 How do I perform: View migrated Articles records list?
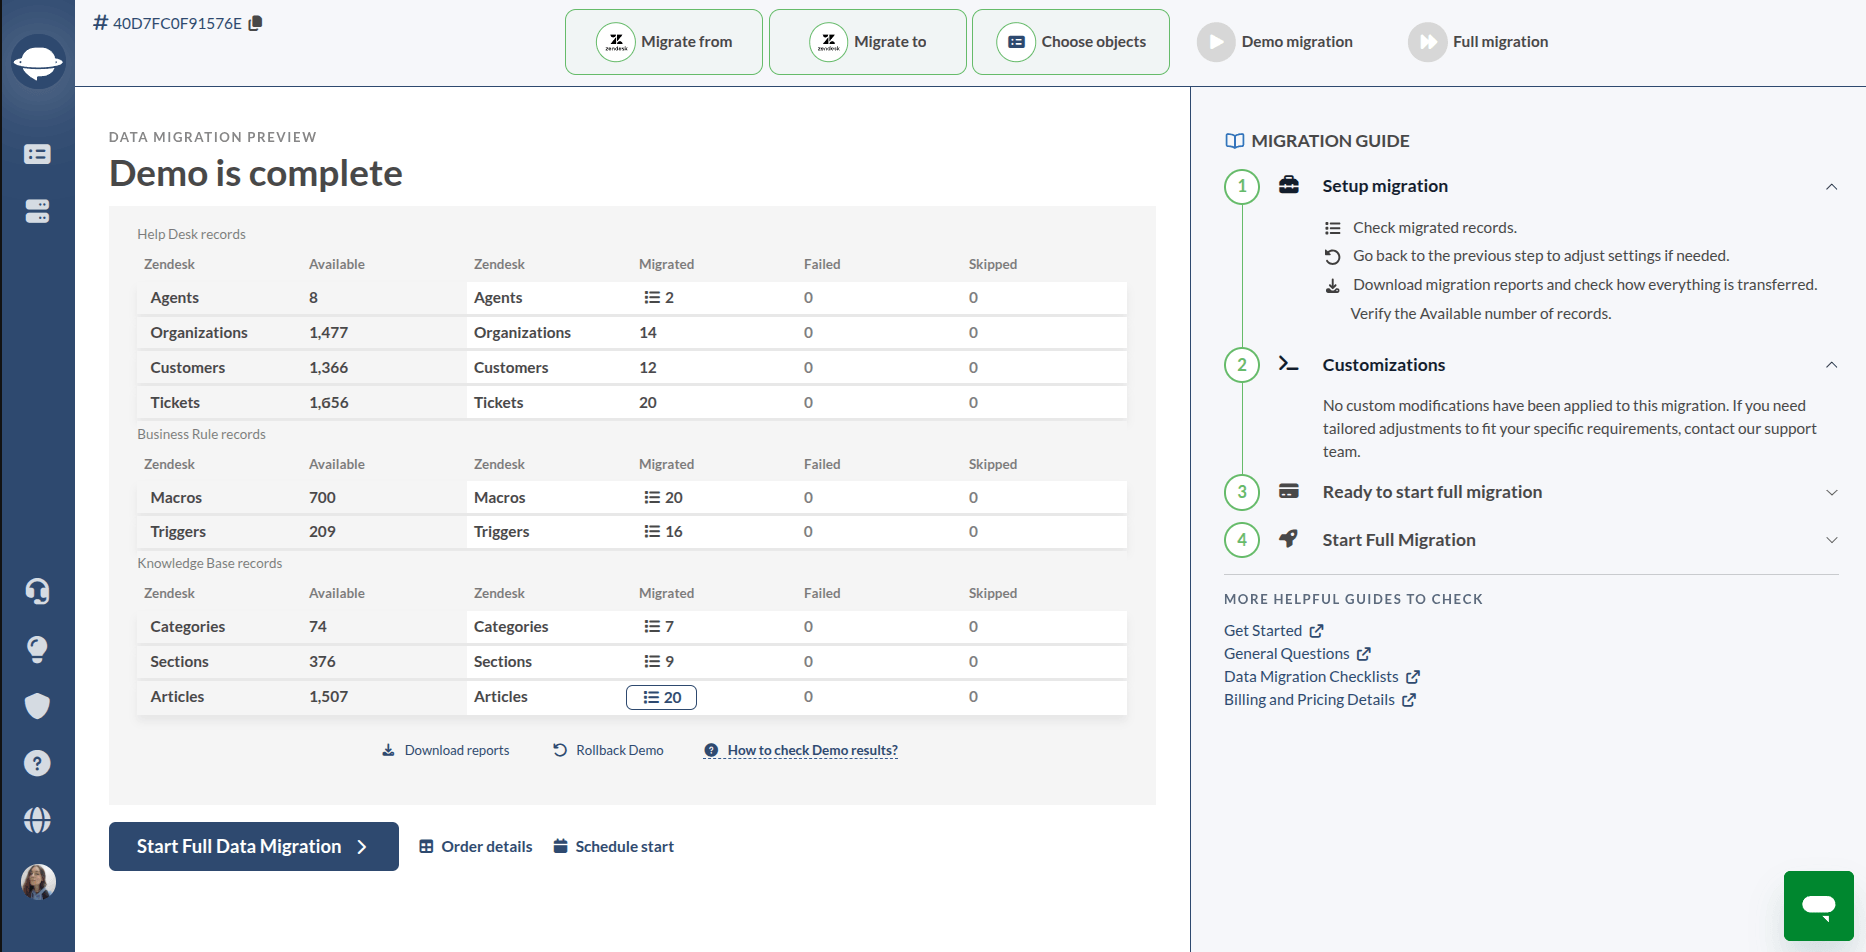661,697
